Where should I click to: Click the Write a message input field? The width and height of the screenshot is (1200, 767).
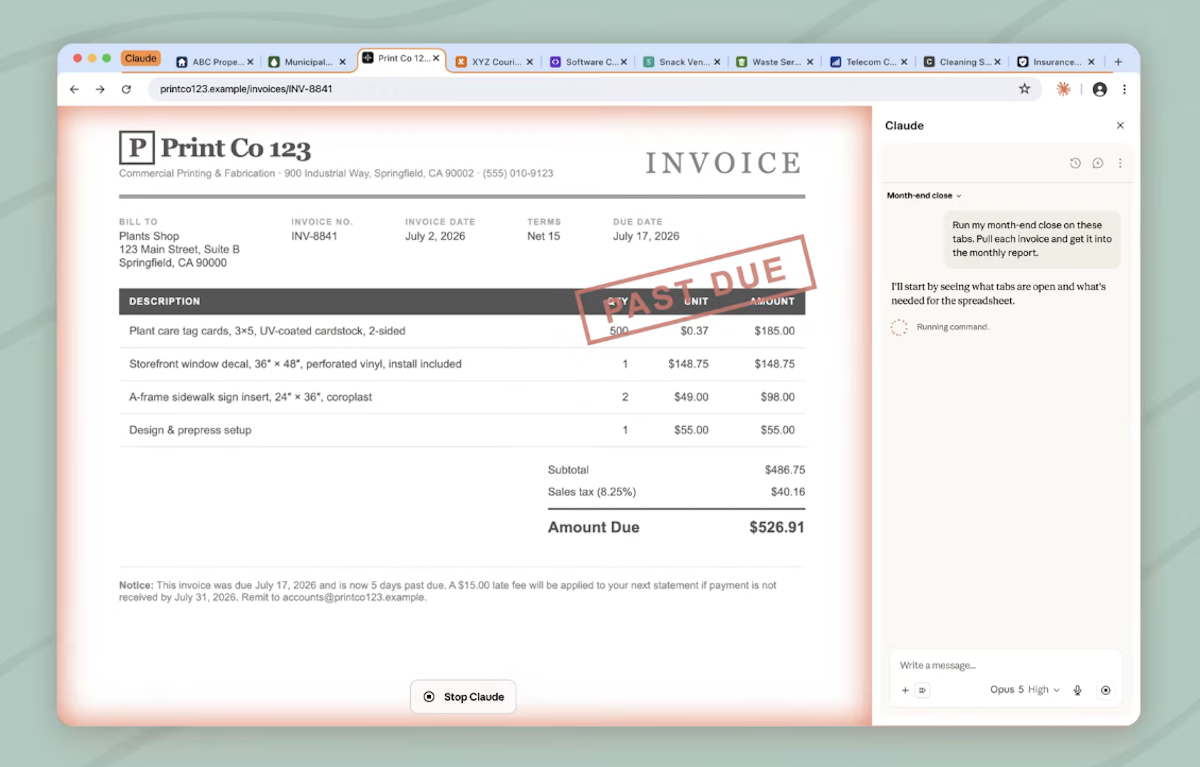[1005, 665]
